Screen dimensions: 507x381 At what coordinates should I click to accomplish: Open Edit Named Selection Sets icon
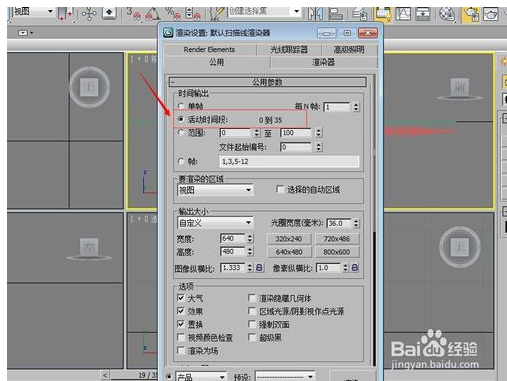tap(217, 14)
